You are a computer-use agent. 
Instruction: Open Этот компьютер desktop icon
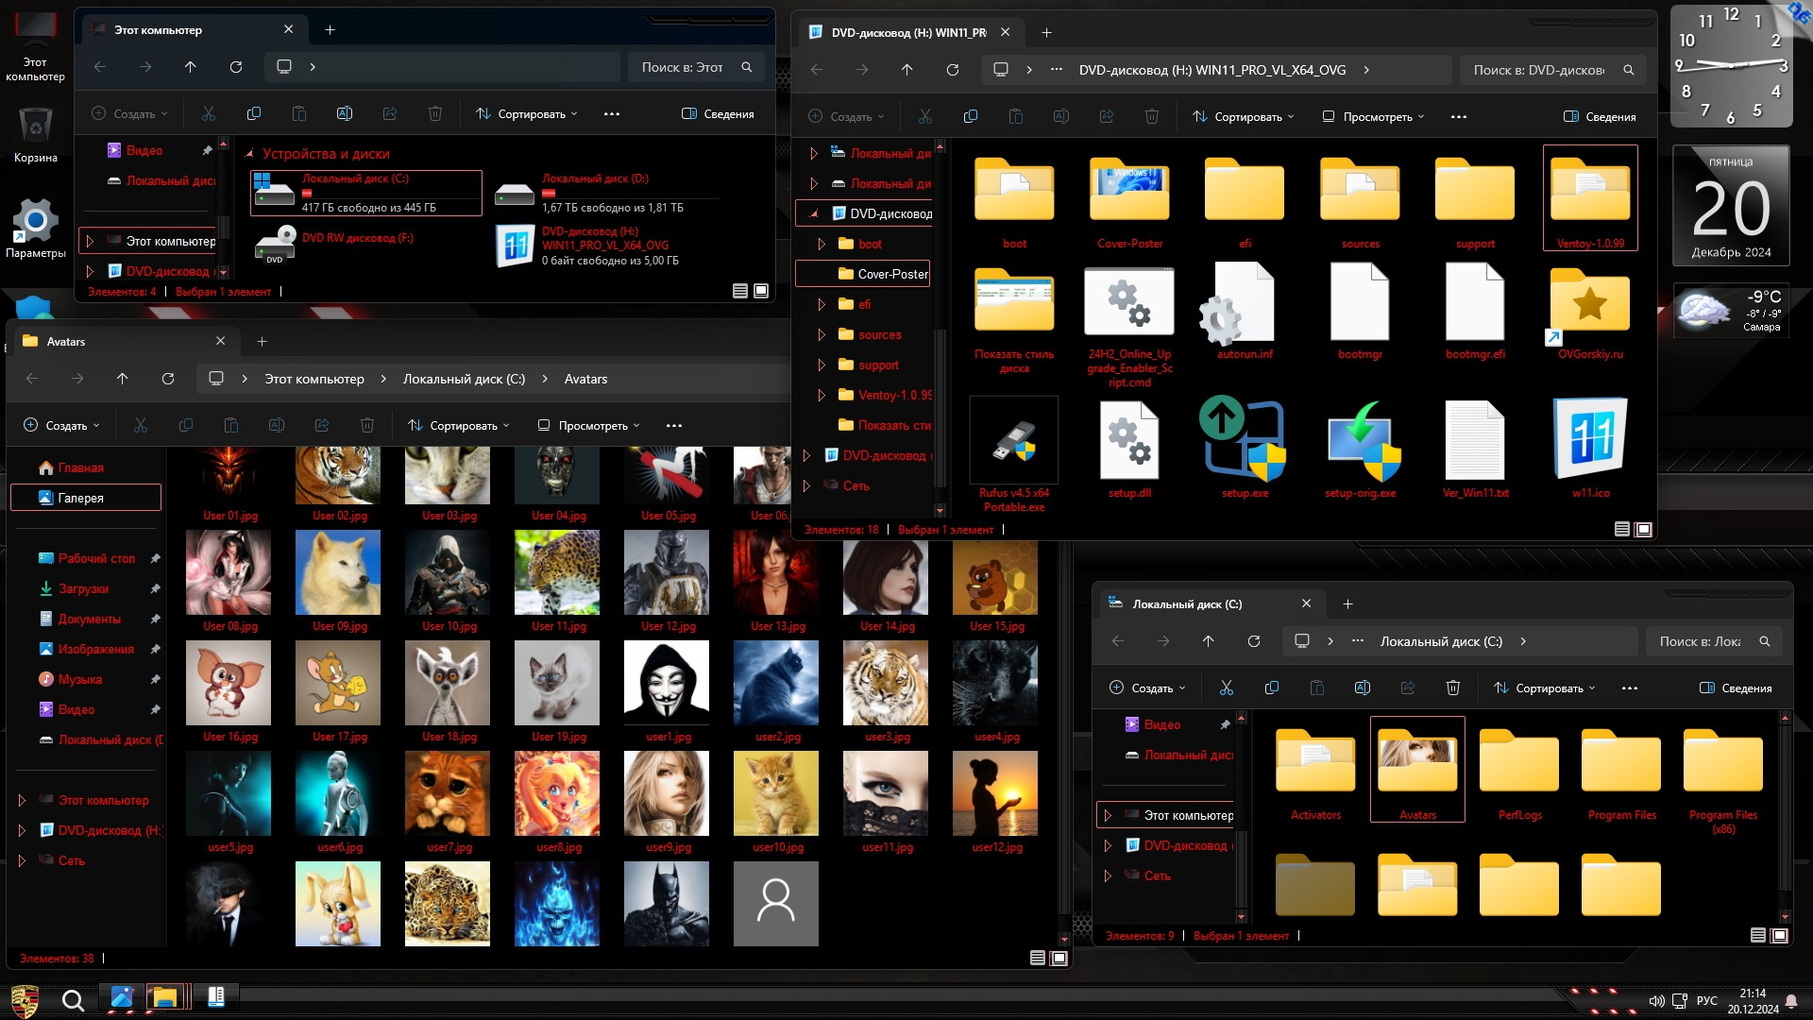pos(35,45)
